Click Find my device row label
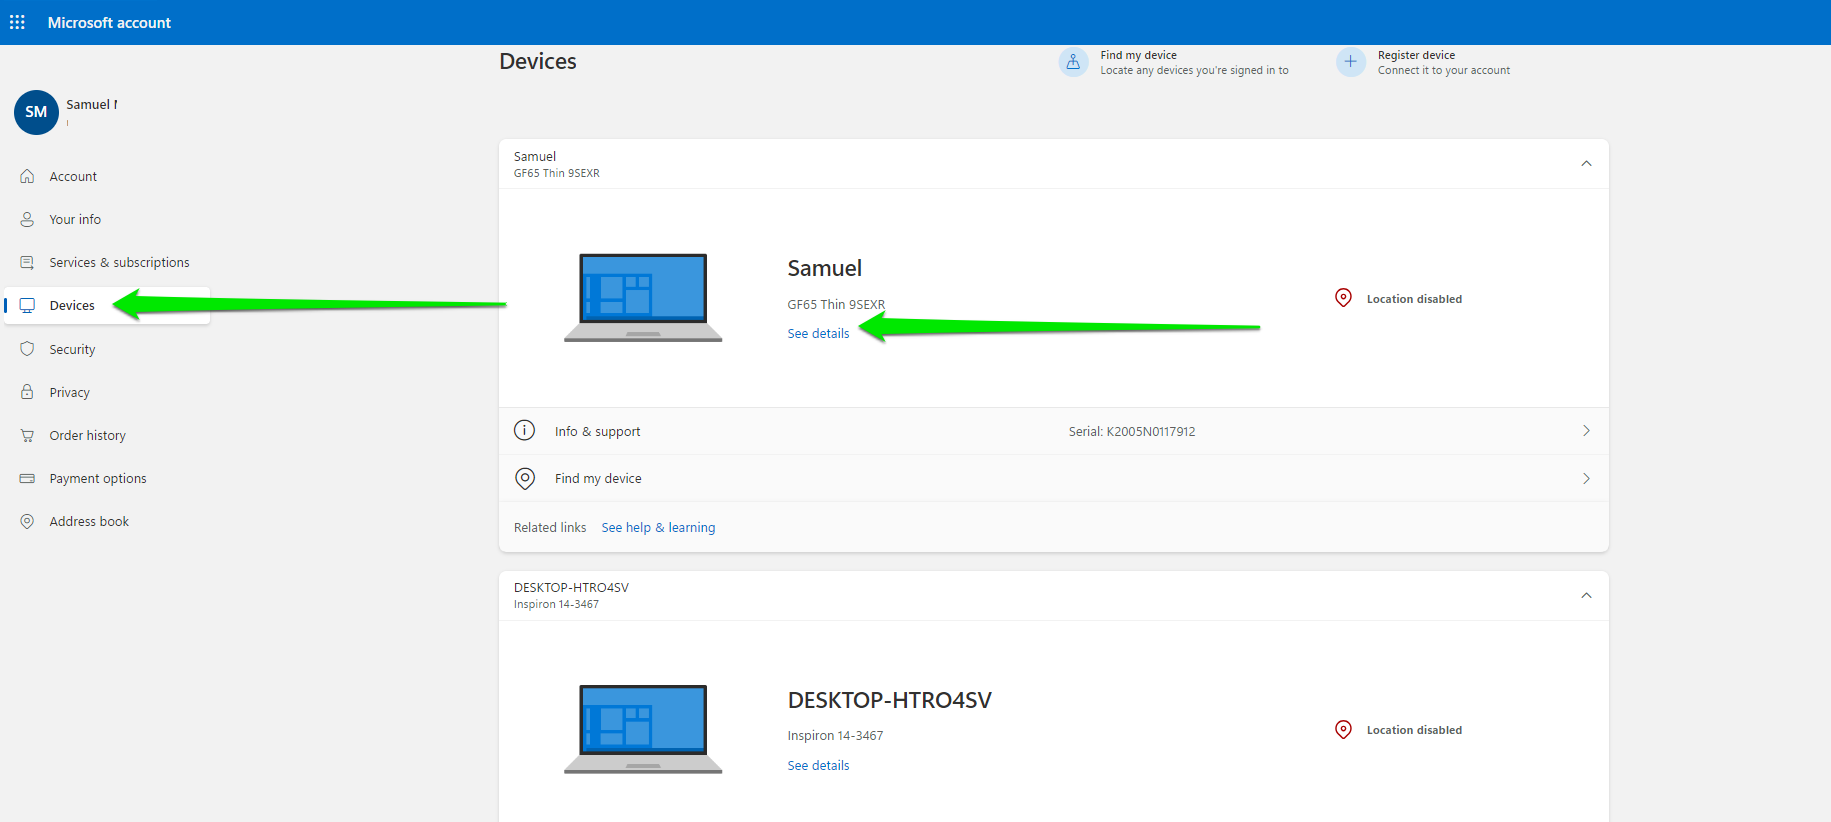The width and height of the screenshot is (1831, 822). (598, 478)
